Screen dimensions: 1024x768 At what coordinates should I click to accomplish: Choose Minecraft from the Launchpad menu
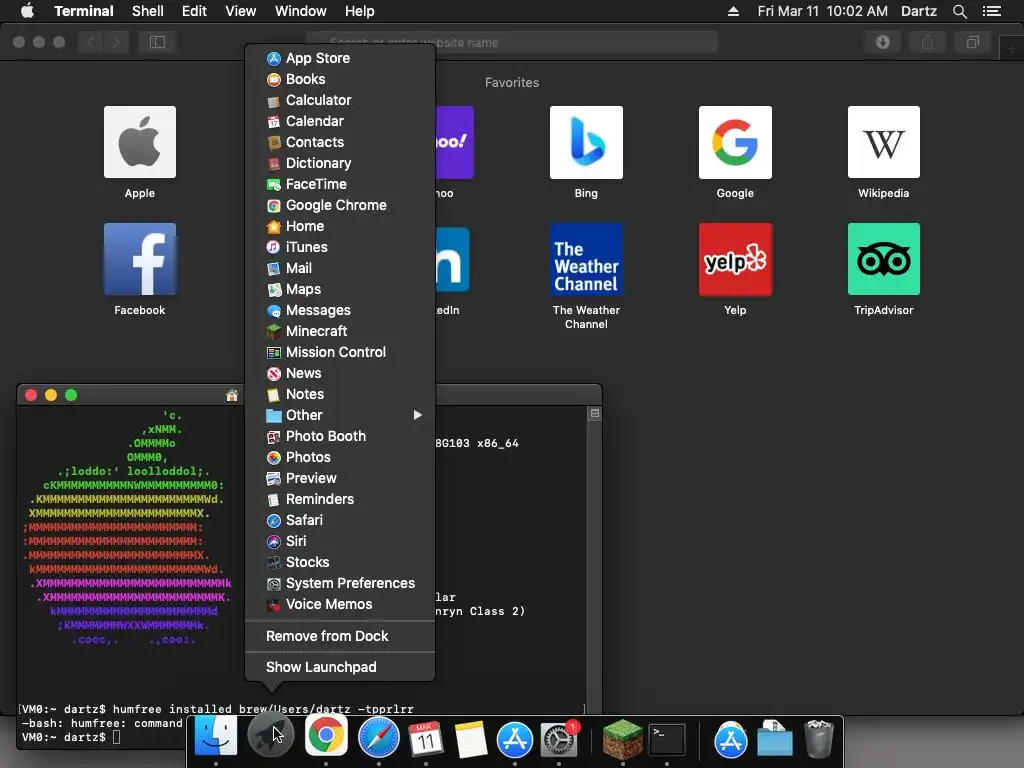(x=340, y=331)
